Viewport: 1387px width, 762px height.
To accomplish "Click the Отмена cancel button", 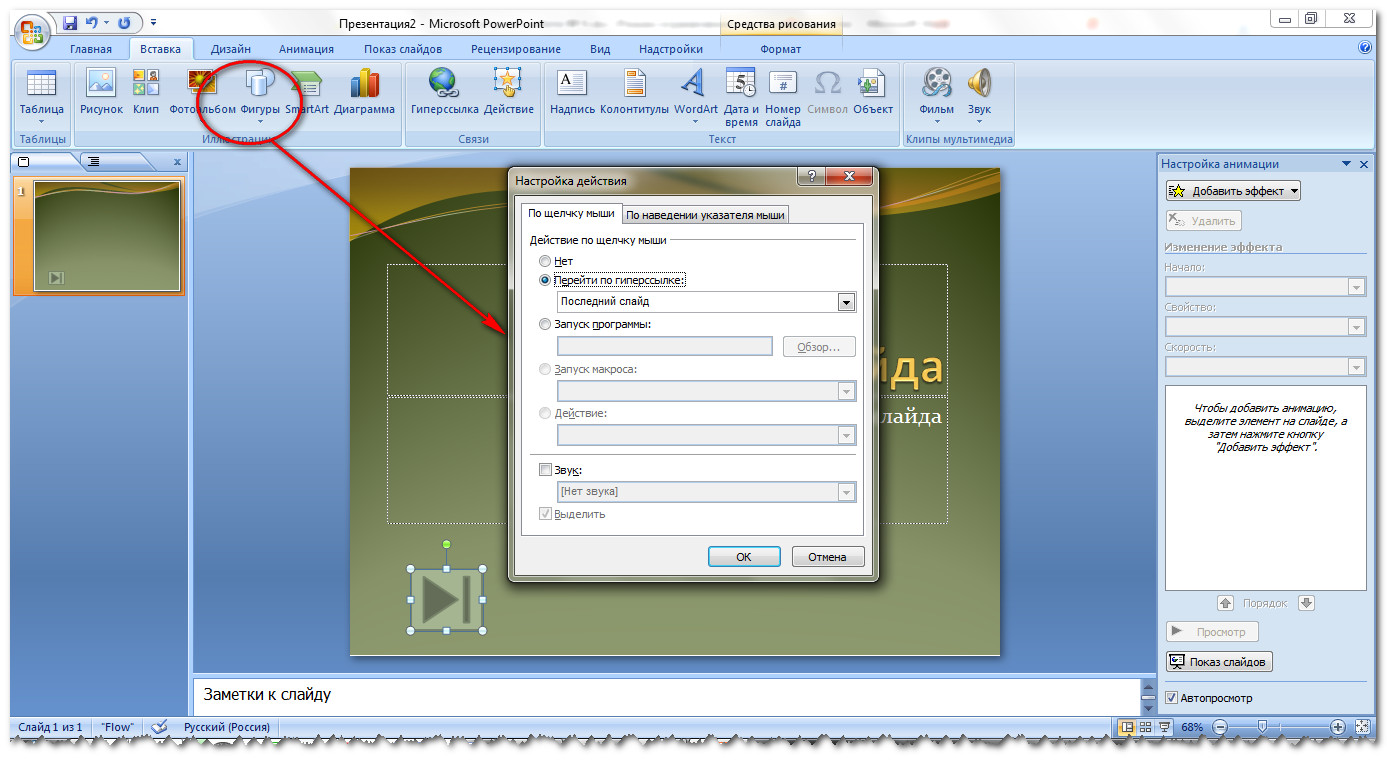I will [x=827, y=557].
